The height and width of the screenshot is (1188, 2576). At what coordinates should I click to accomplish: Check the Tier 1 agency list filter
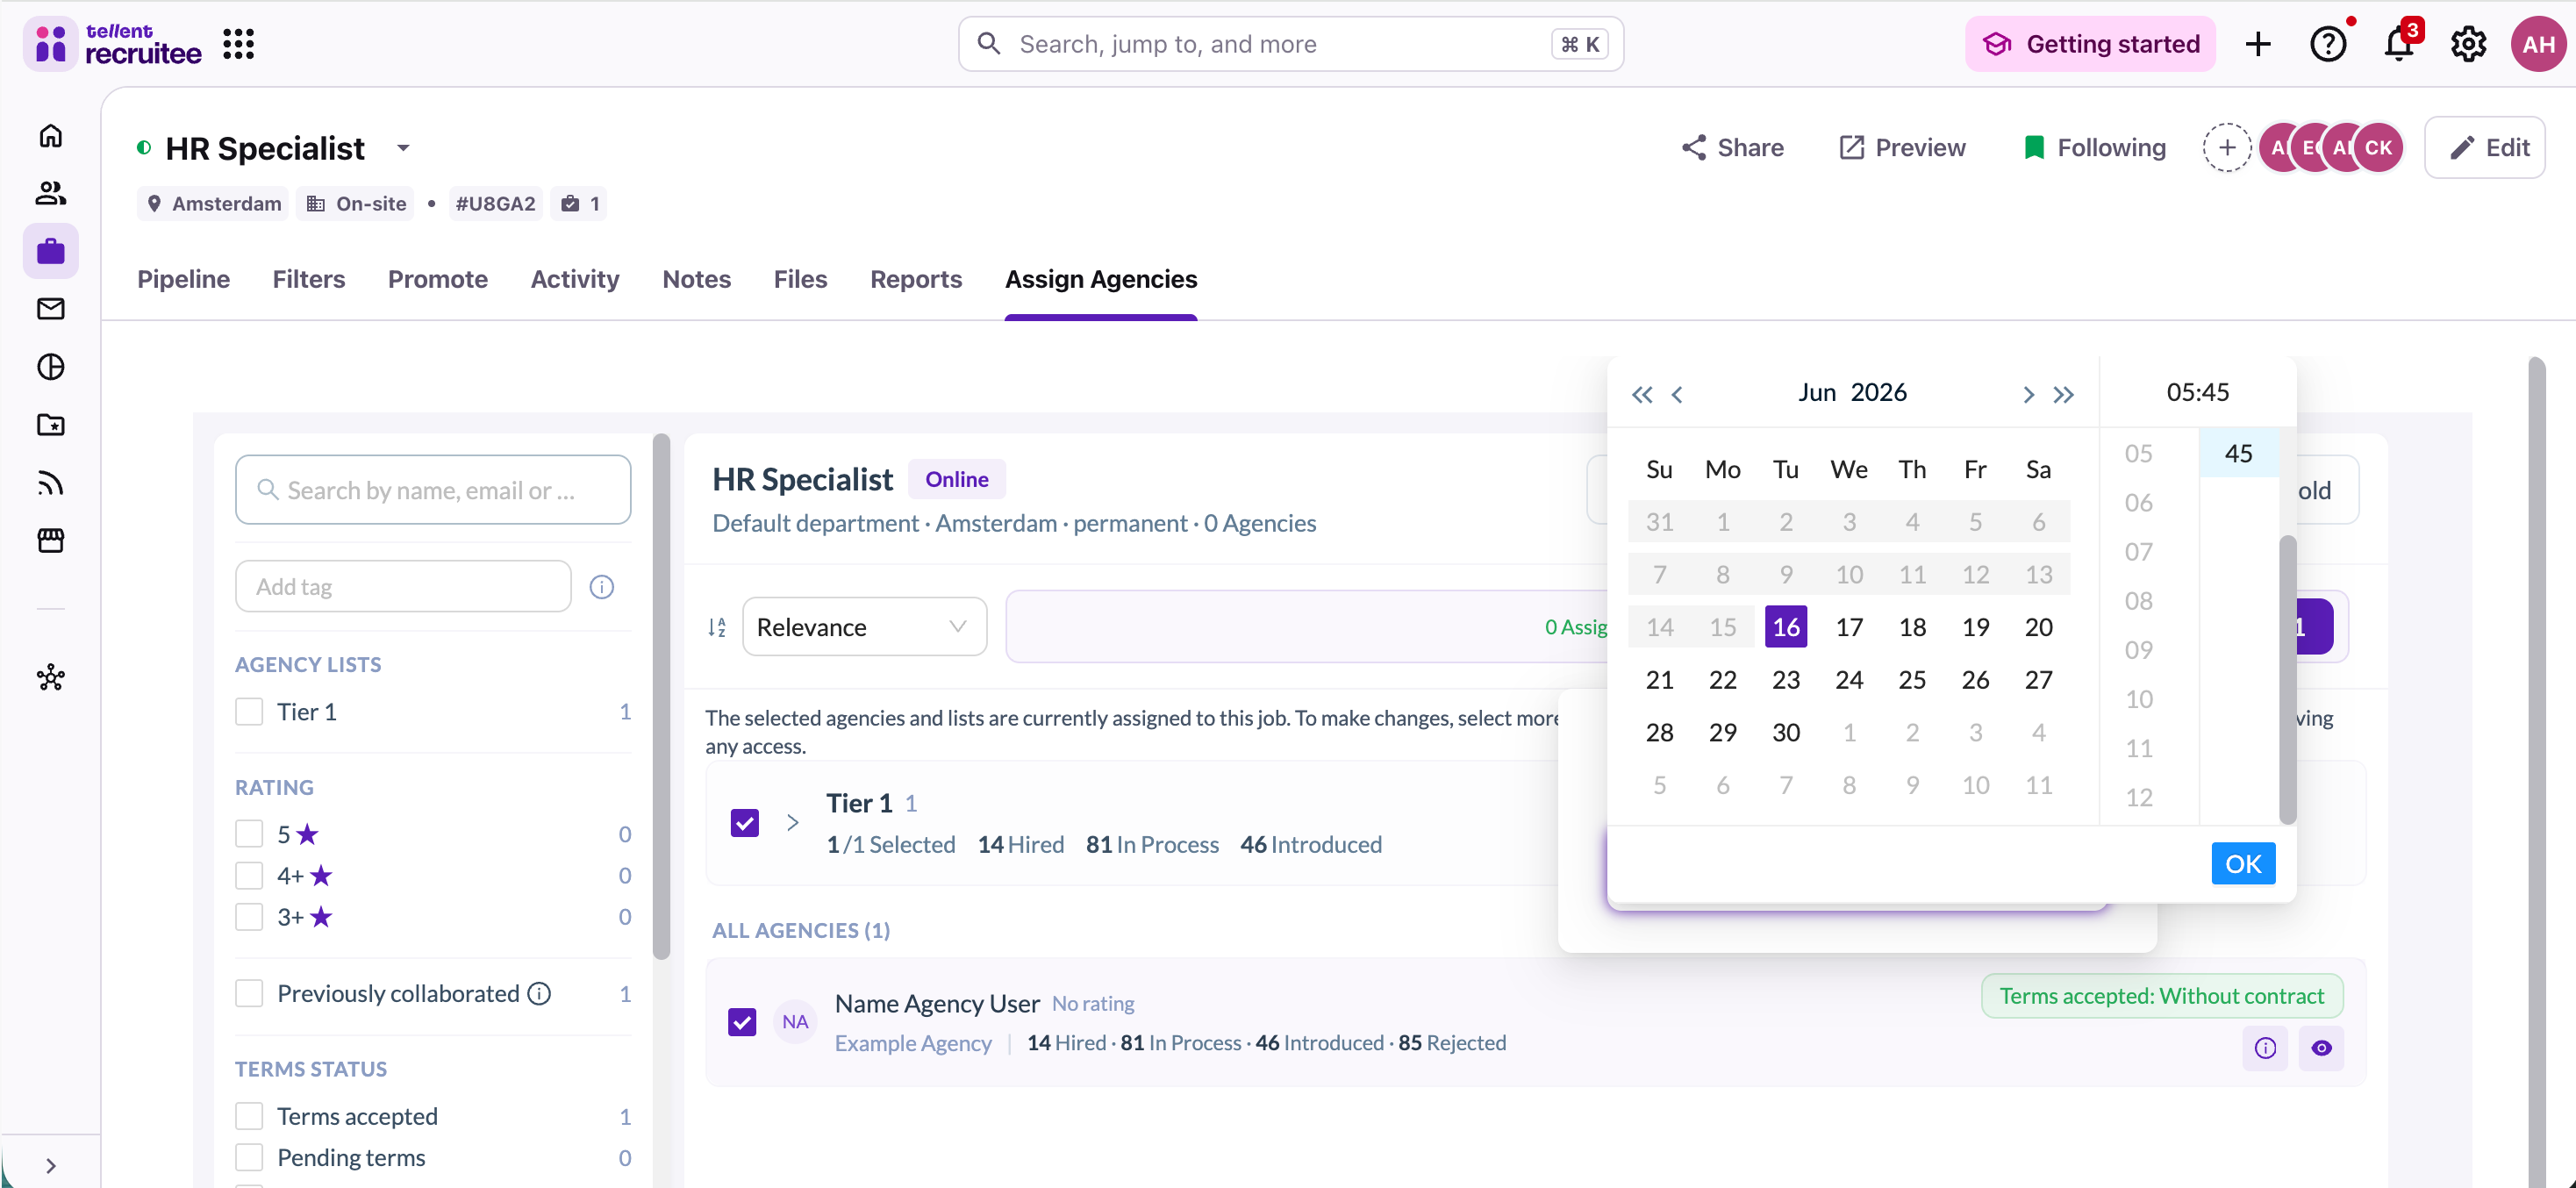(x=249, y=712)
